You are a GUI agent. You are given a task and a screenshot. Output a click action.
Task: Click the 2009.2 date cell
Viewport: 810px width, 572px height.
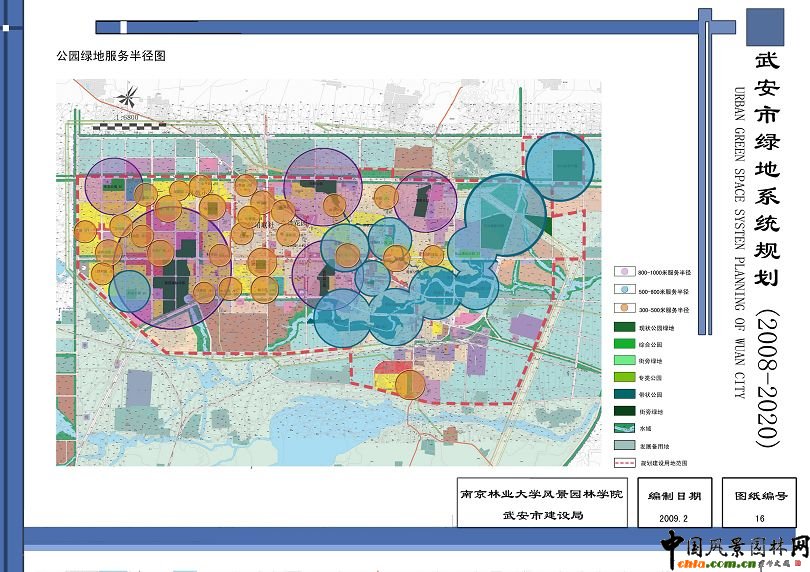674,519
